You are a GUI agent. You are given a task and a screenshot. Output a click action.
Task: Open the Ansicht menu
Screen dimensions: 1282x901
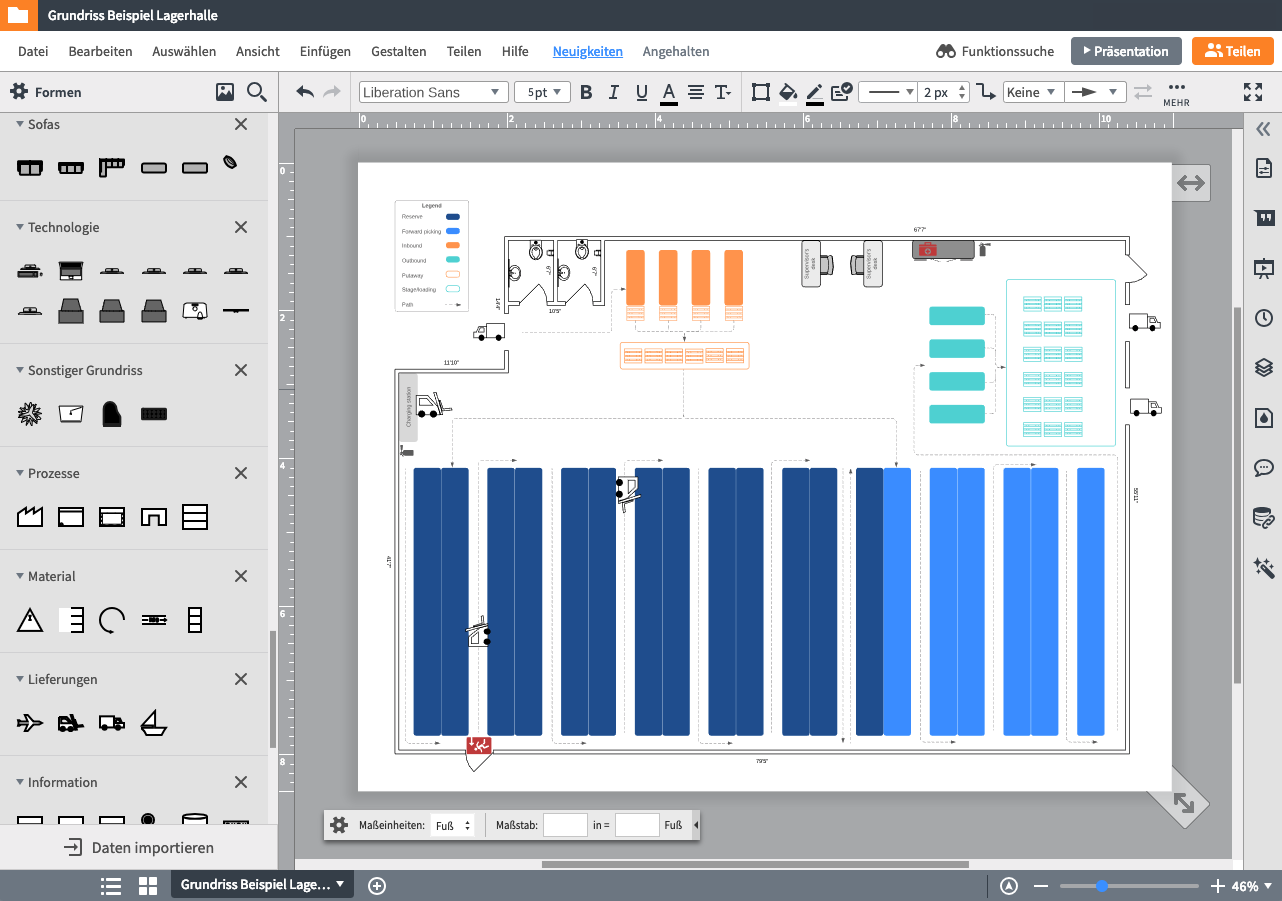258,51
